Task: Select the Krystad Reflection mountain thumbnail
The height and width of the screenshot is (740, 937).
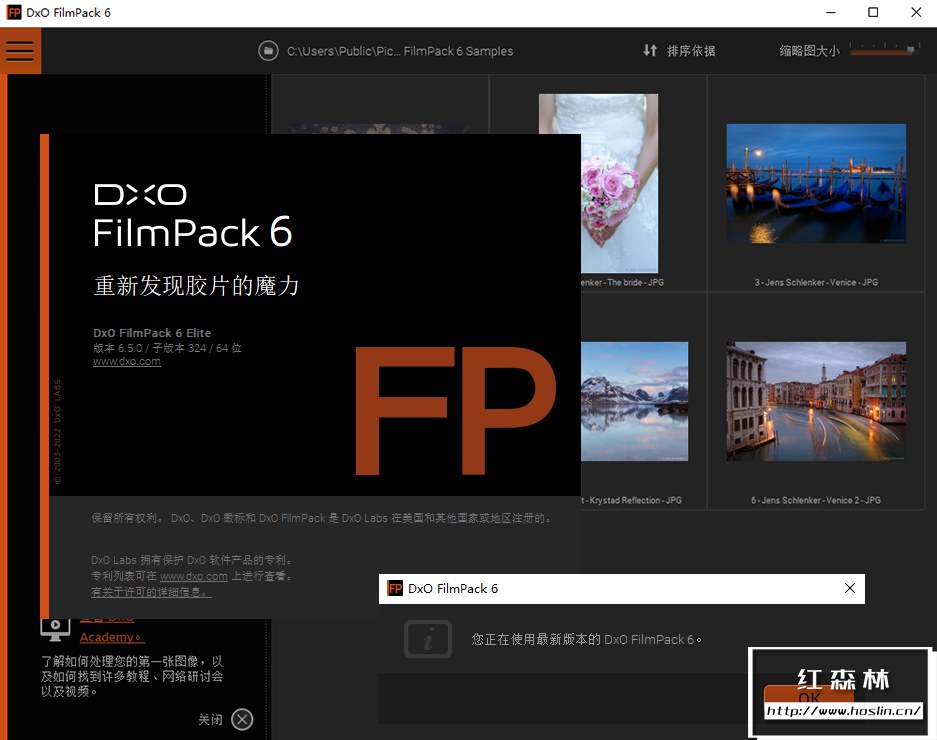Action: pos(634,401)
